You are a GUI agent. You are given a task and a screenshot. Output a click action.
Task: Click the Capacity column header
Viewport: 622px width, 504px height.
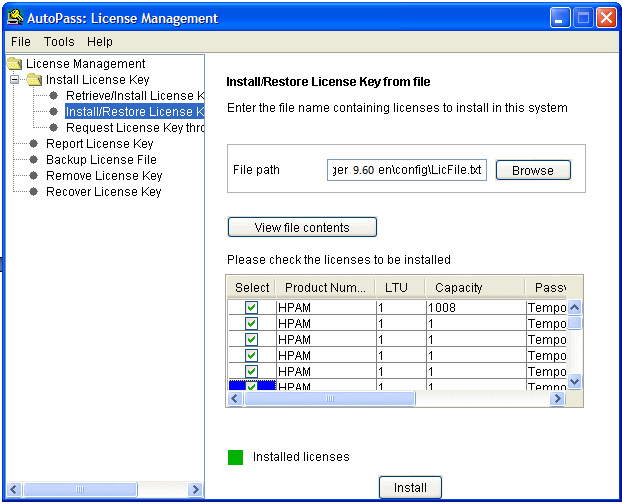tap(475, 287)
